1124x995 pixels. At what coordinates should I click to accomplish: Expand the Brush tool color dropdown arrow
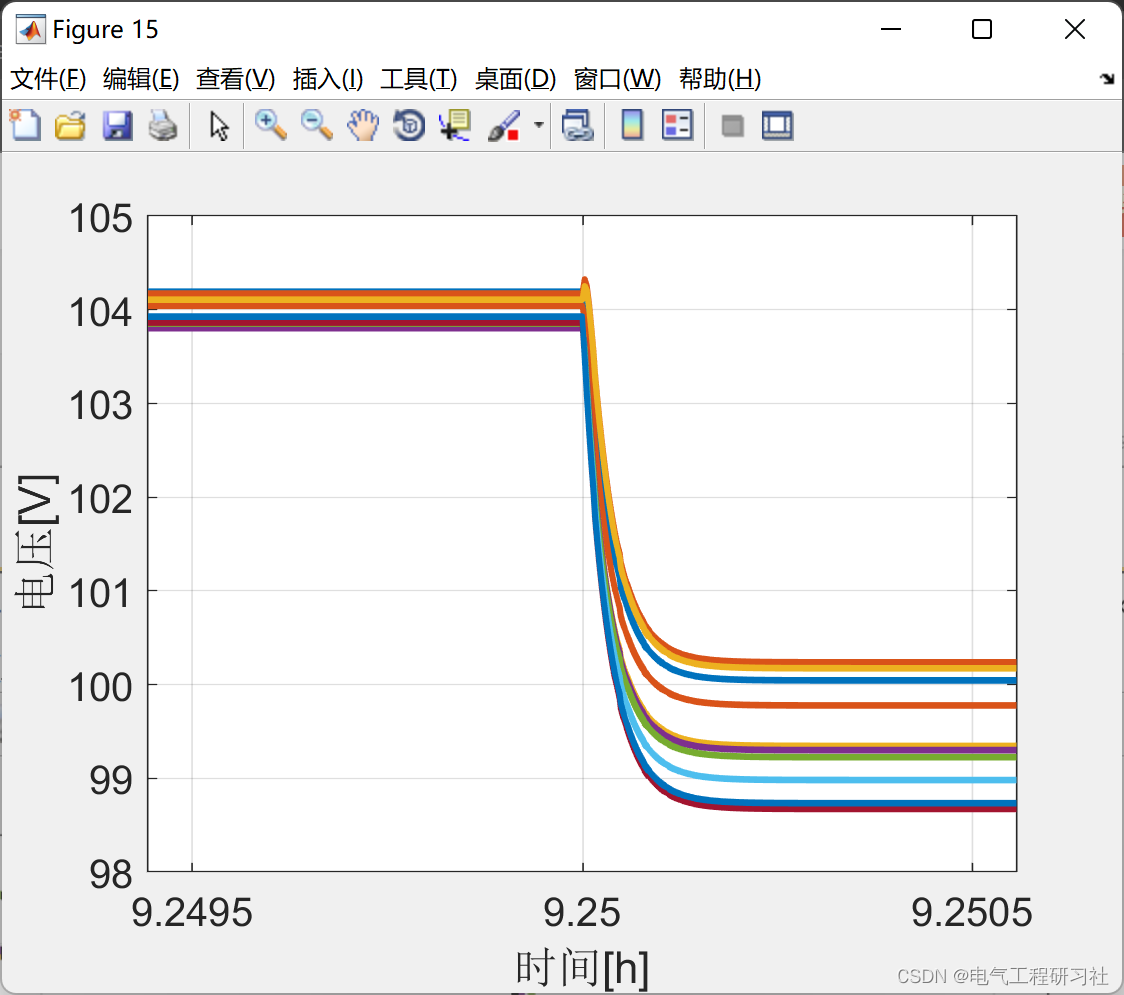pos(539,125)
